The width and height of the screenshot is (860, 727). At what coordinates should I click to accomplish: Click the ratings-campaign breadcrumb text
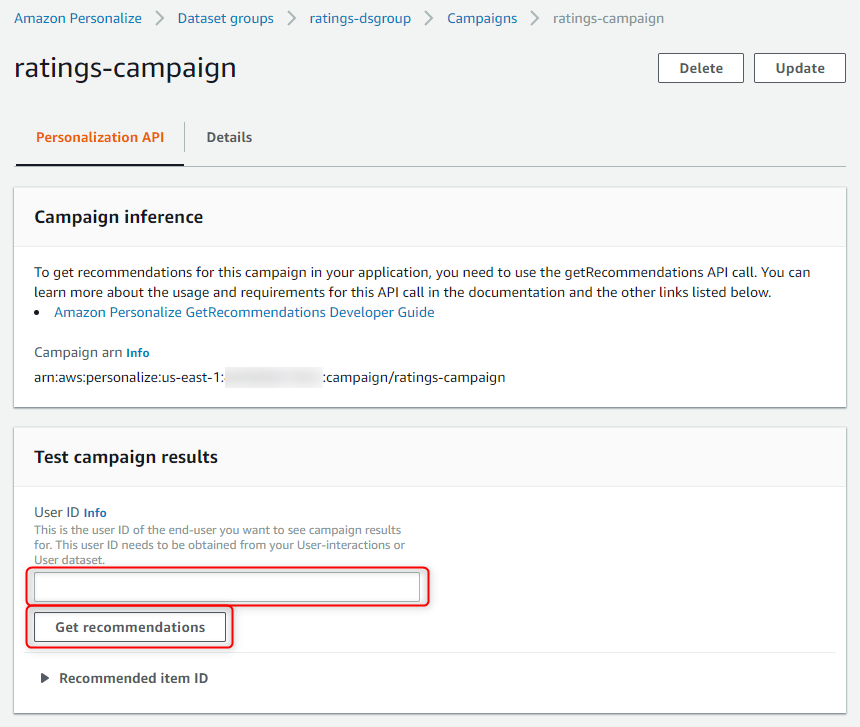pos(608,18)
